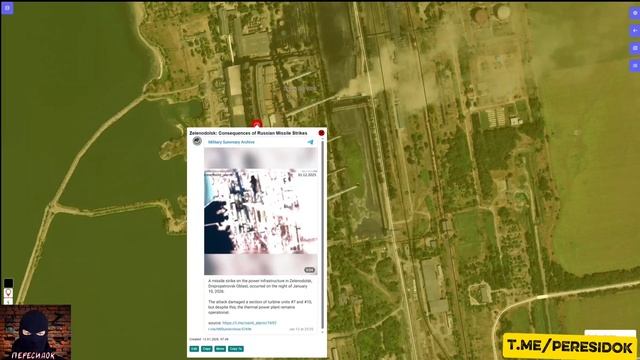Click the purple back arrow button
Screen dimensions: 640x360
click(x=635, y=31)
